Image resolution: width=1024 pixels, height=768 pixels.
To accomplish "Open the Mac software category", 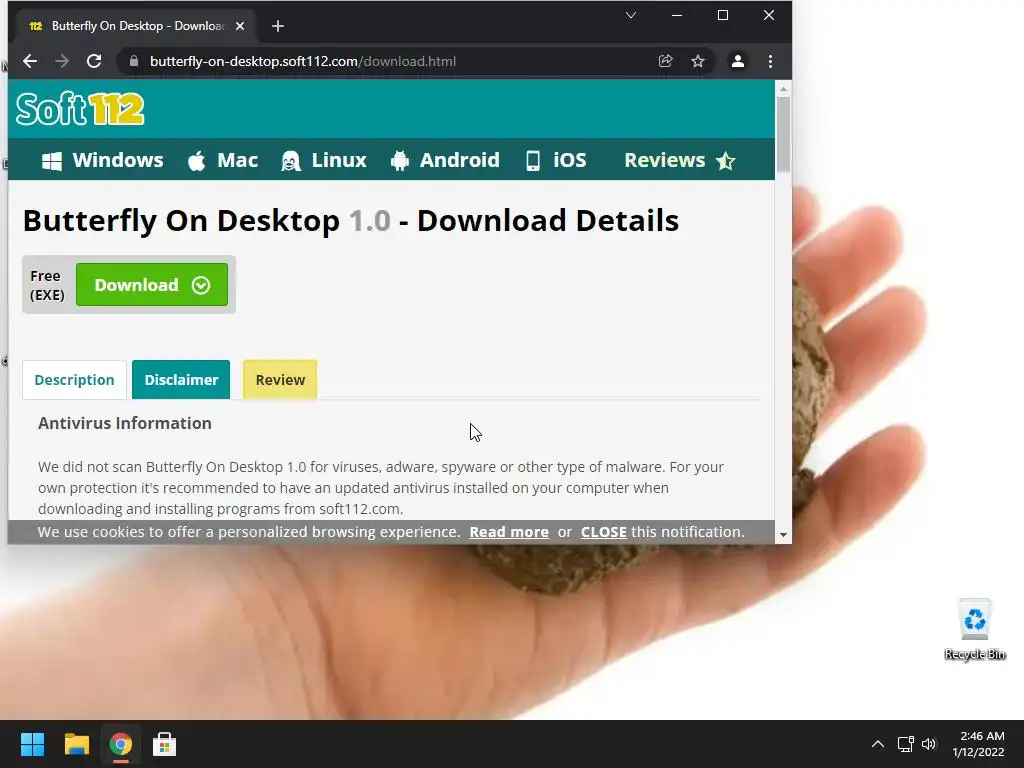I will 223,160.
